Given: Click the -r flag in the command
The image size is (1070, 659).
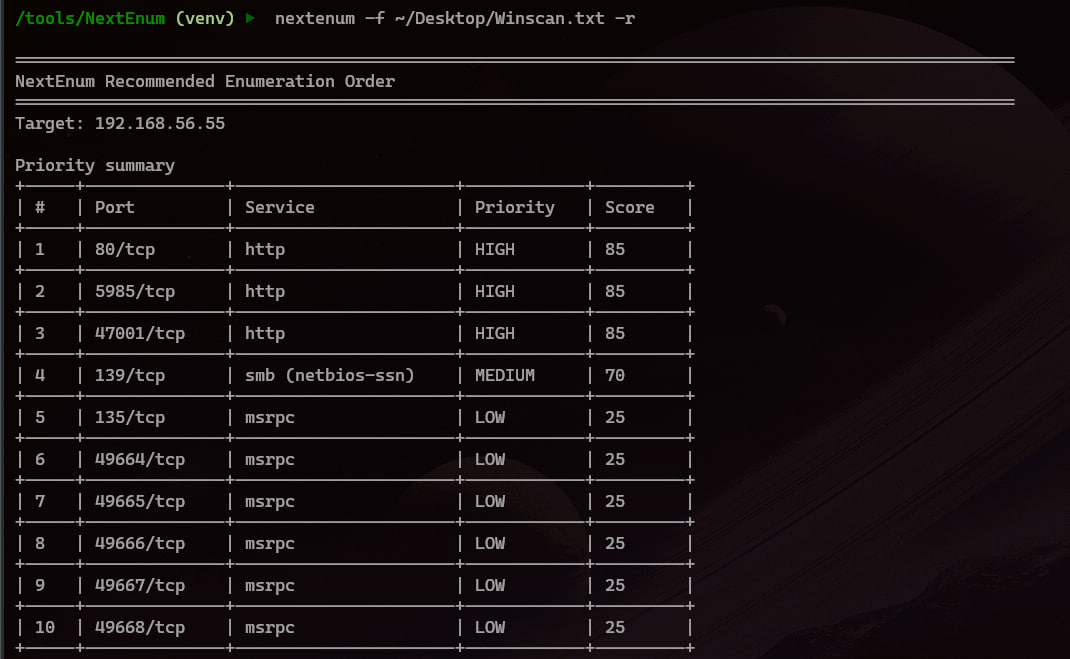Looking at the screenshot, I should 624,18.
